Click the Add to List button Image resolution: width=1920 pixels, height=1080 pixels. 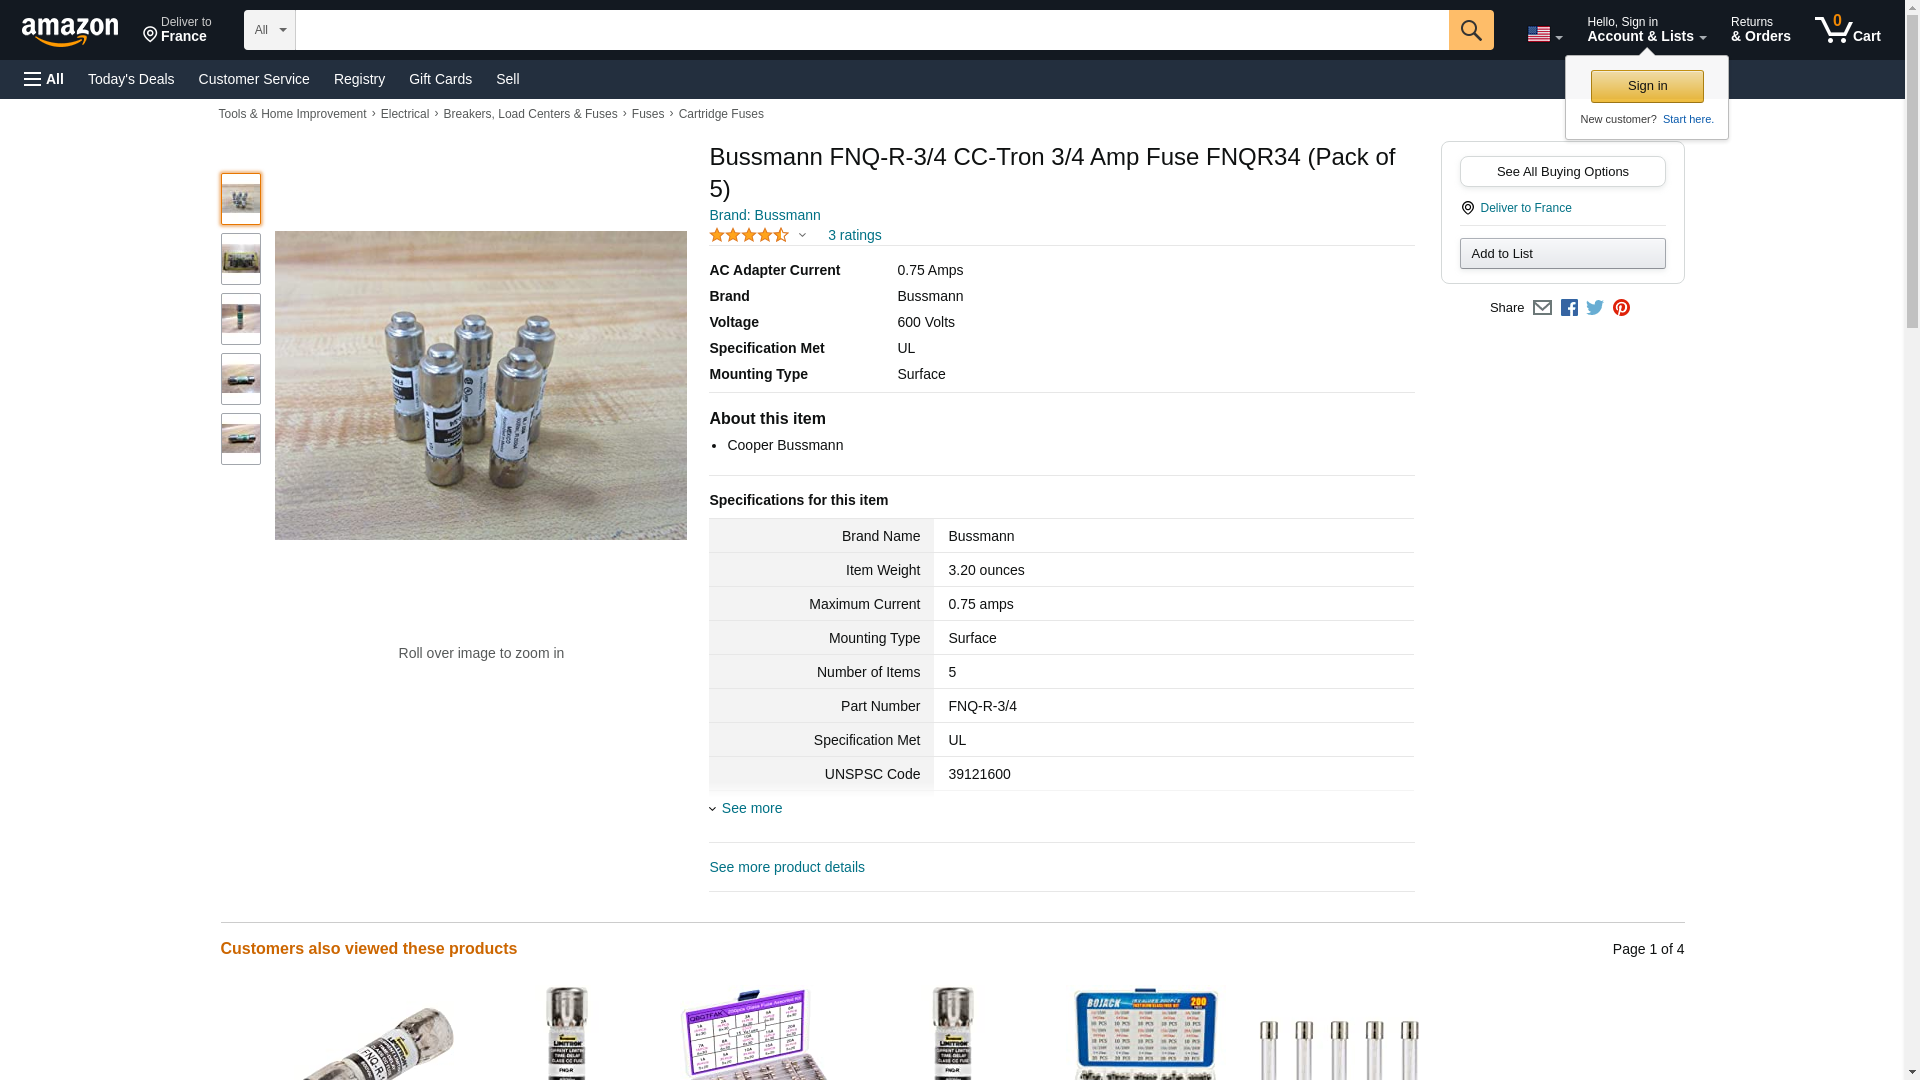point(1562,253)
